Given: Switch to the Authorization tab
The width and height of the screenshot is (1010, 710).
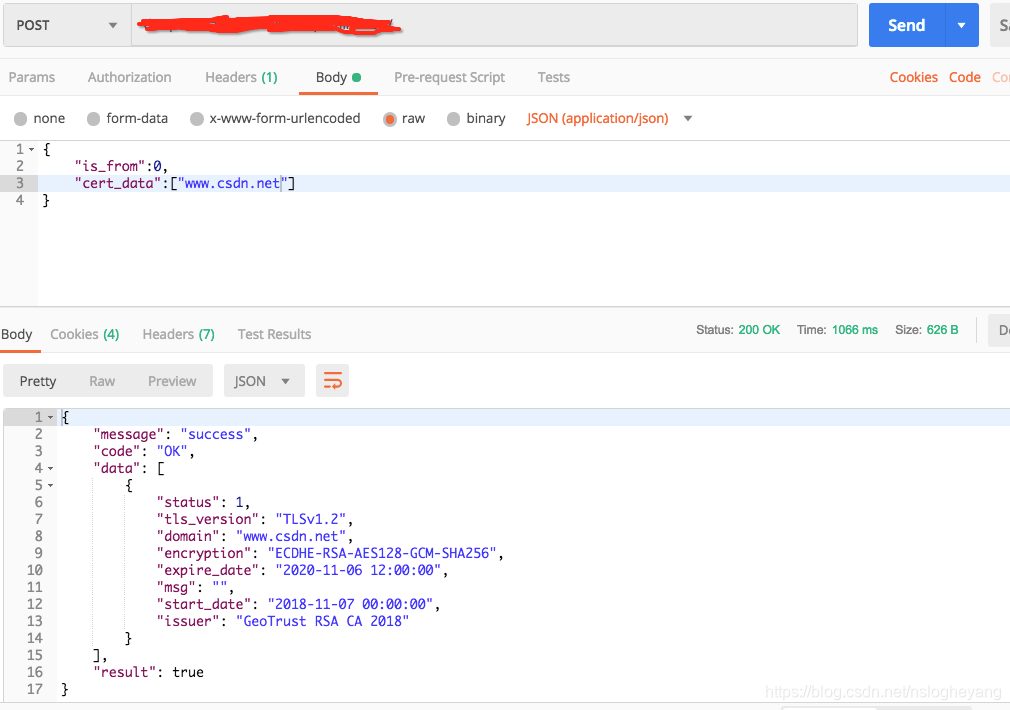Looking at the screenshot, I should [x=129, y=77].
